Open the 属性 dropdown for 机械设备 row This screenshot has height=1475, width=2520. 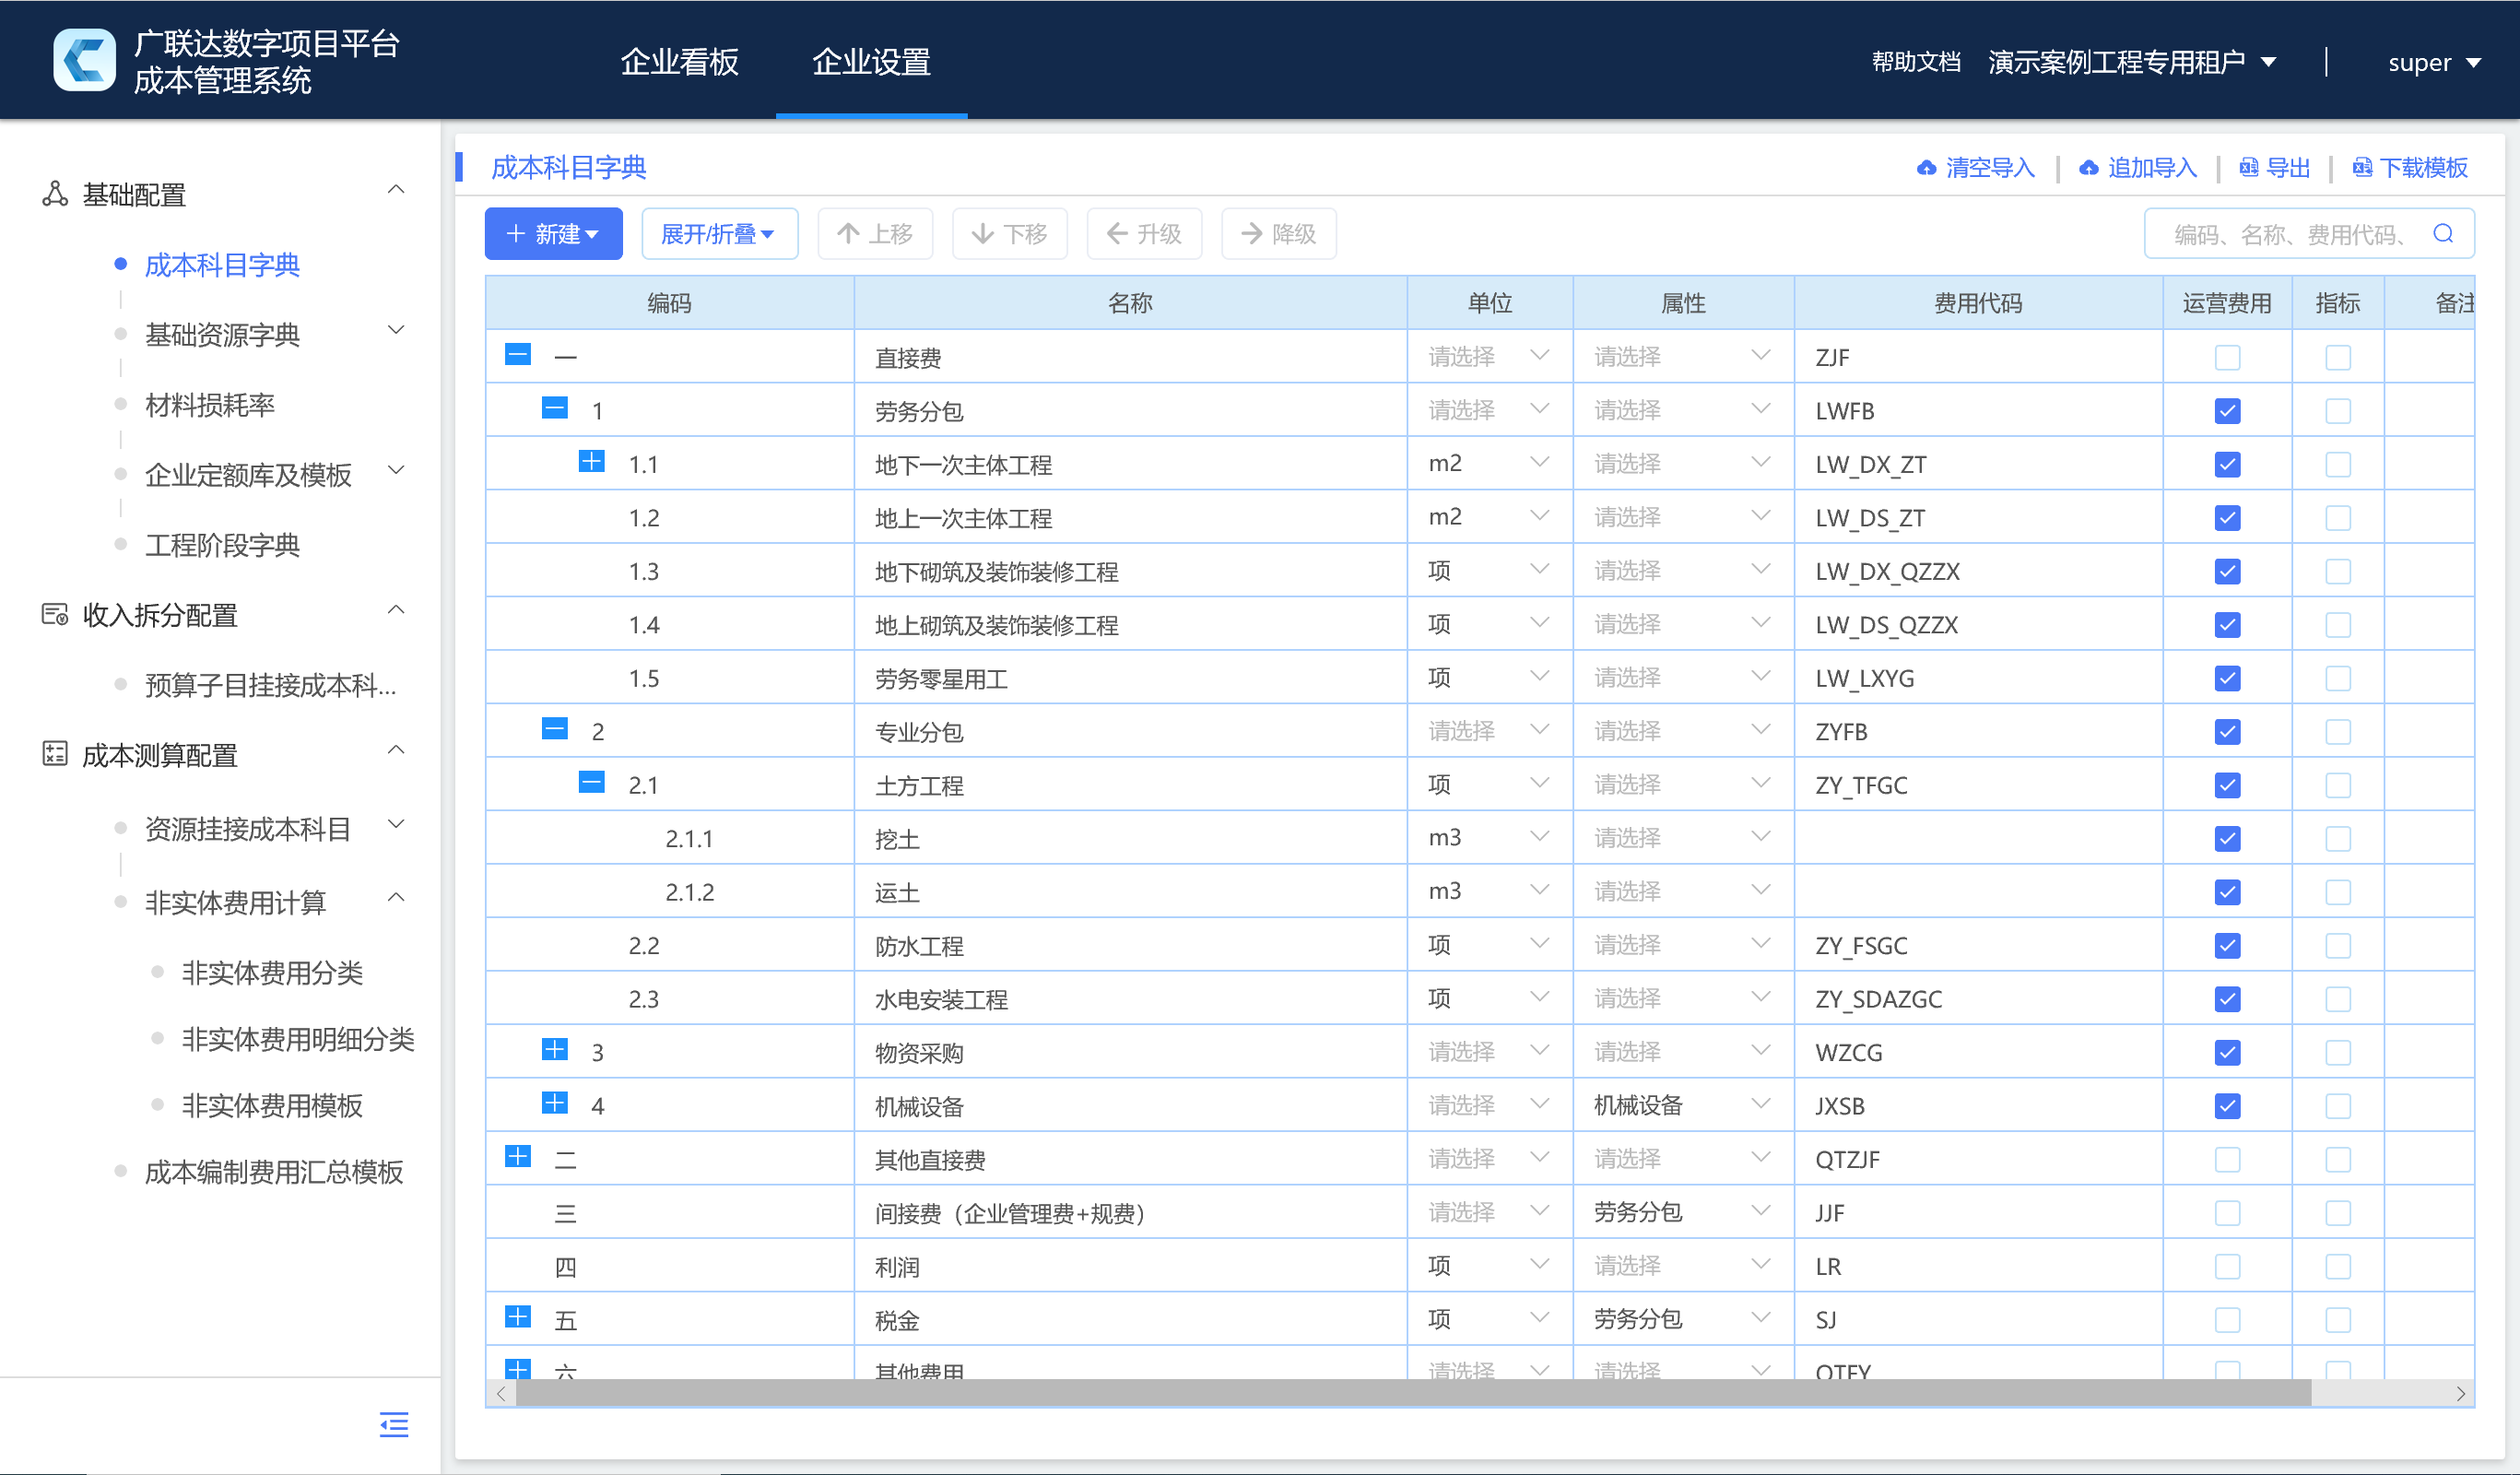point(1683,1106)
